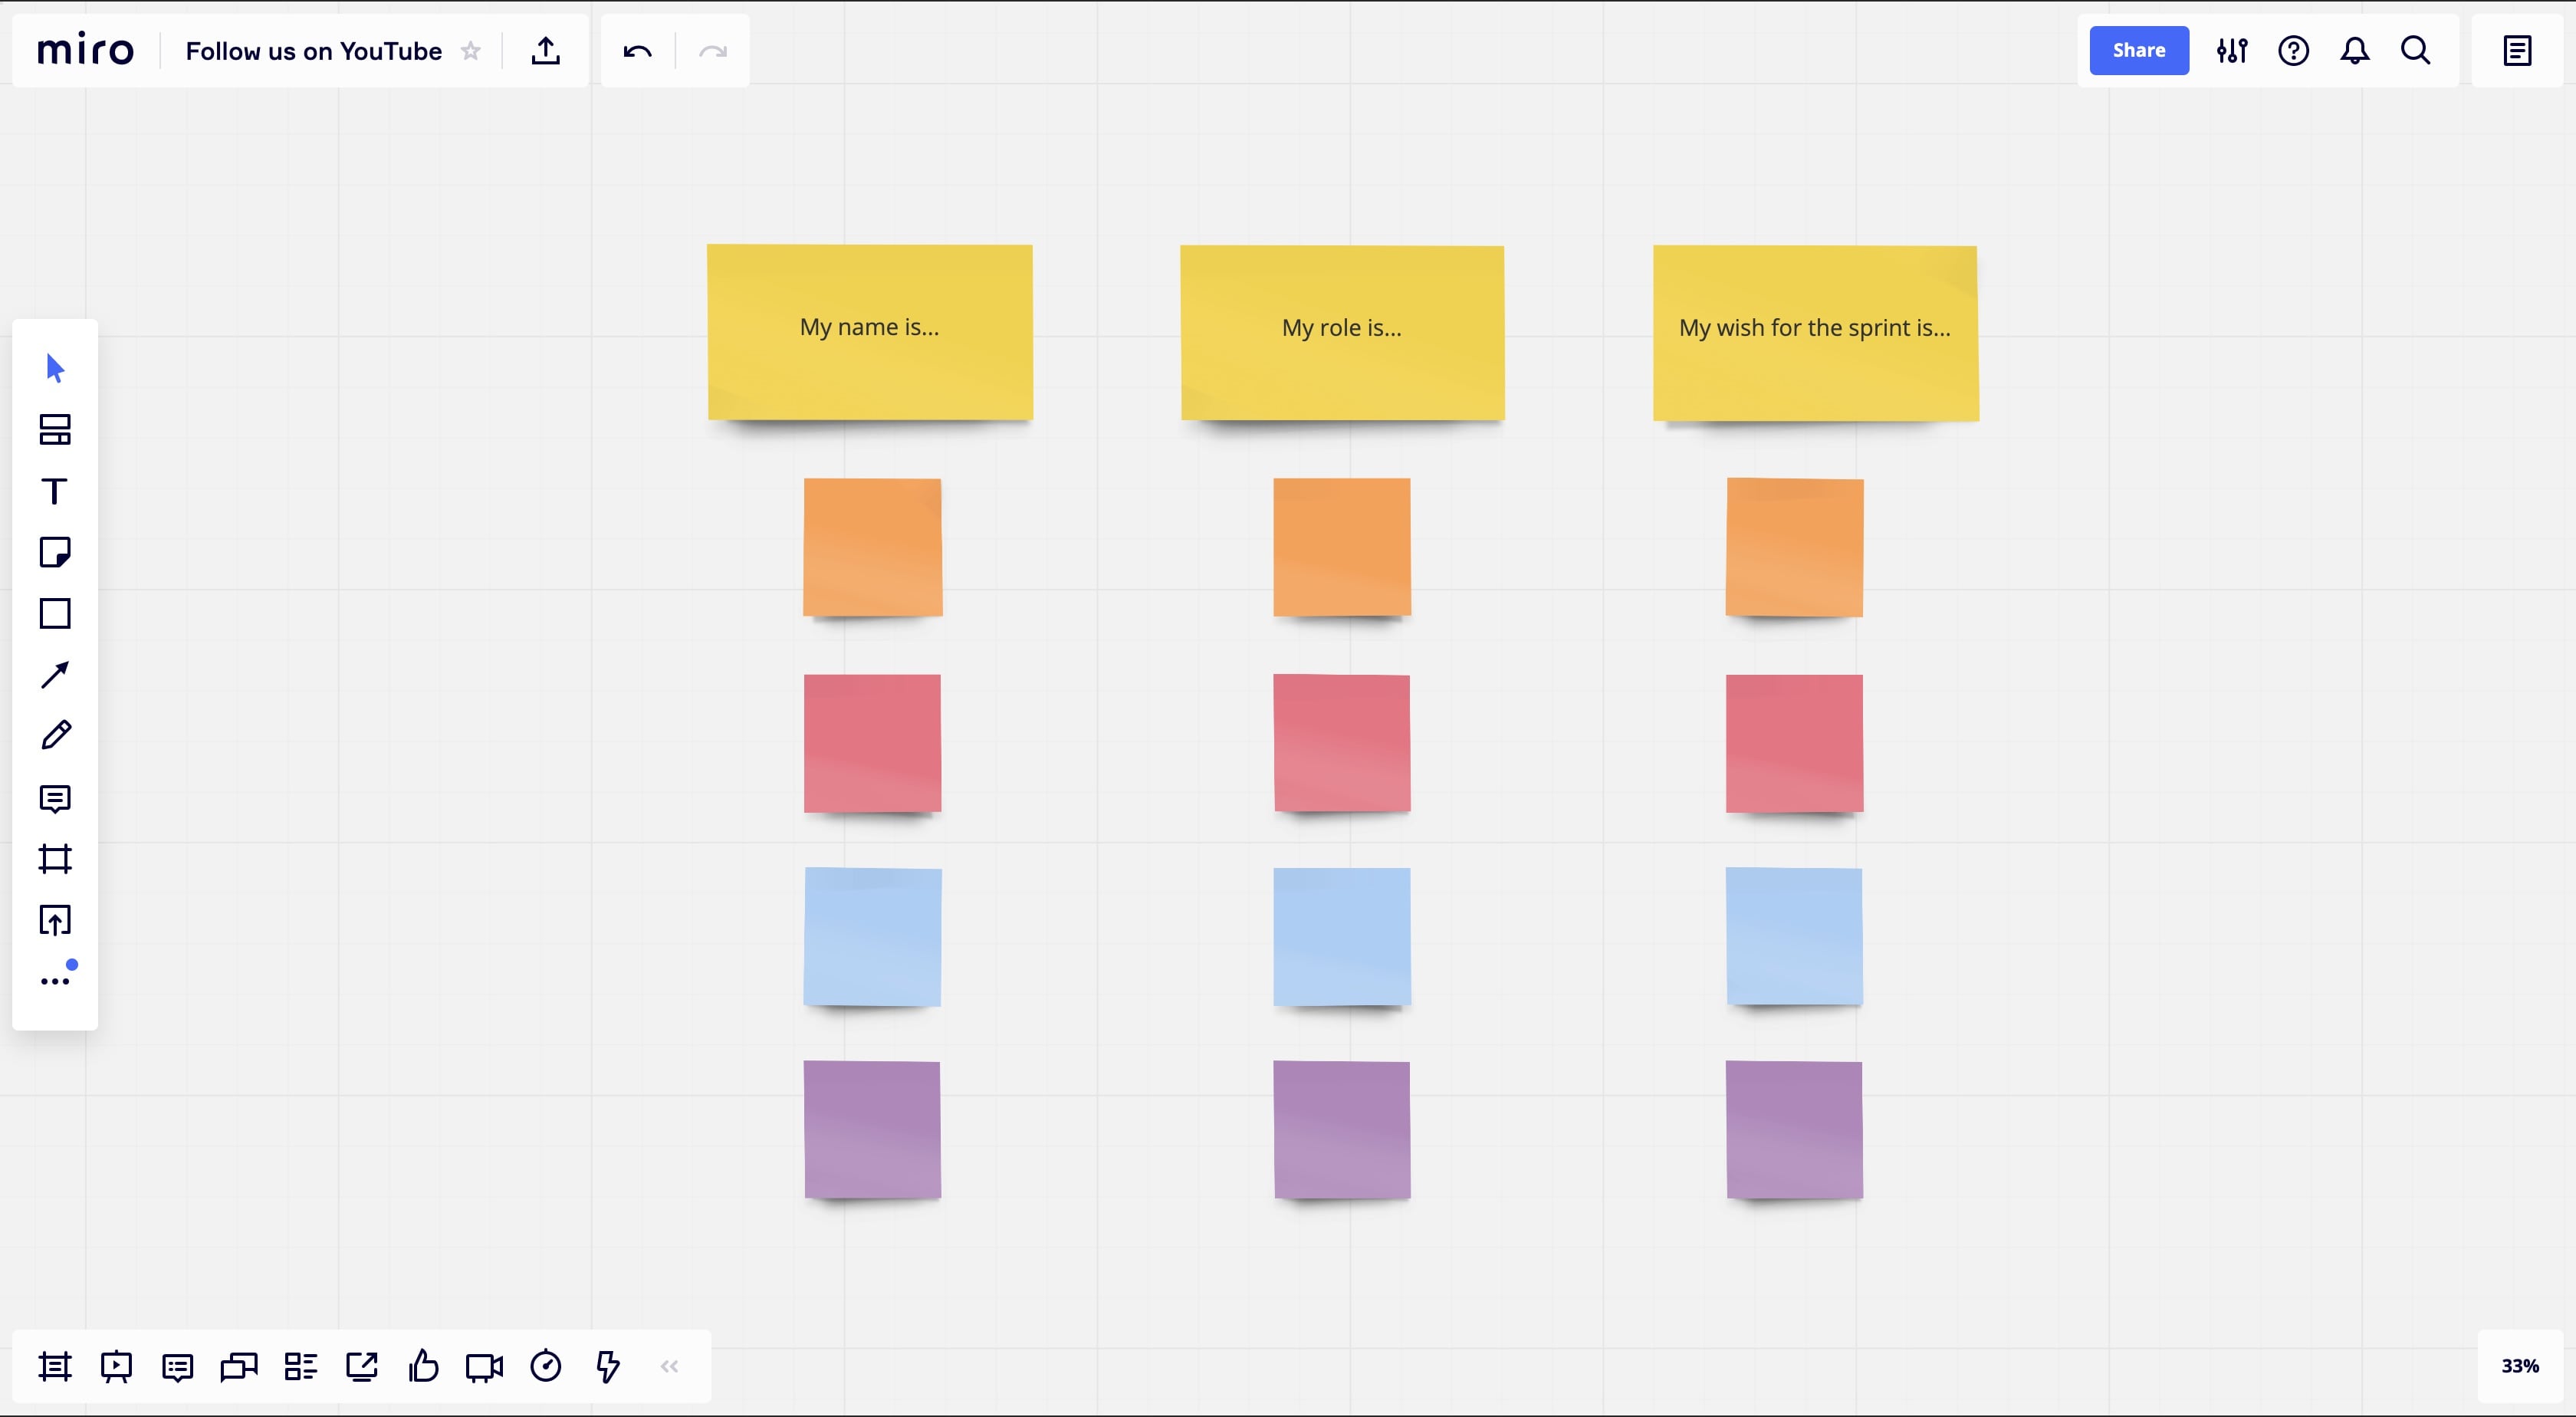Select the Pen drawing tool
The width and height of the screenshot is (2576, 1417).
(x=55, y=736)
